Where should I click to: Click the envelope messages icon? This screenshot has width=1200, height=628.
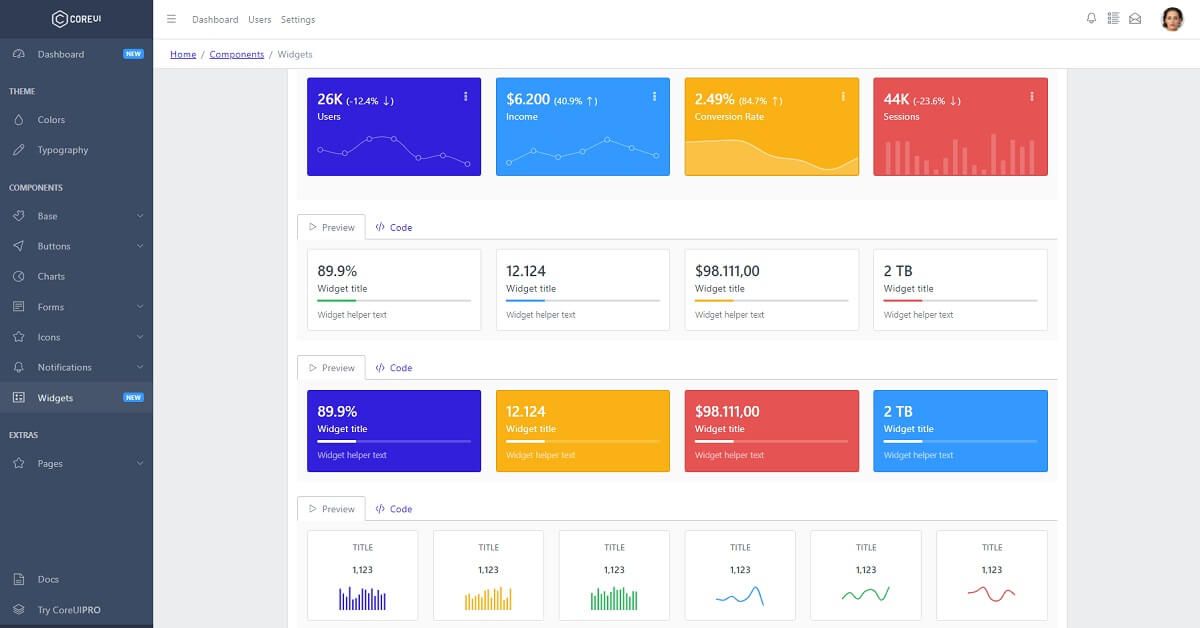[1135, 18]
